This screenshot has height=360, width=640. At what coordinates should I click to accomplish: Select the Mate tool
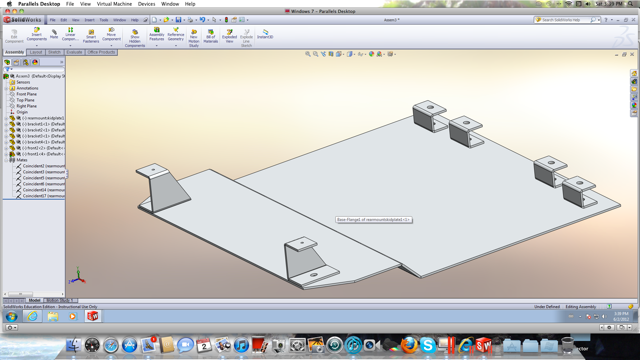tap(54, 34)
